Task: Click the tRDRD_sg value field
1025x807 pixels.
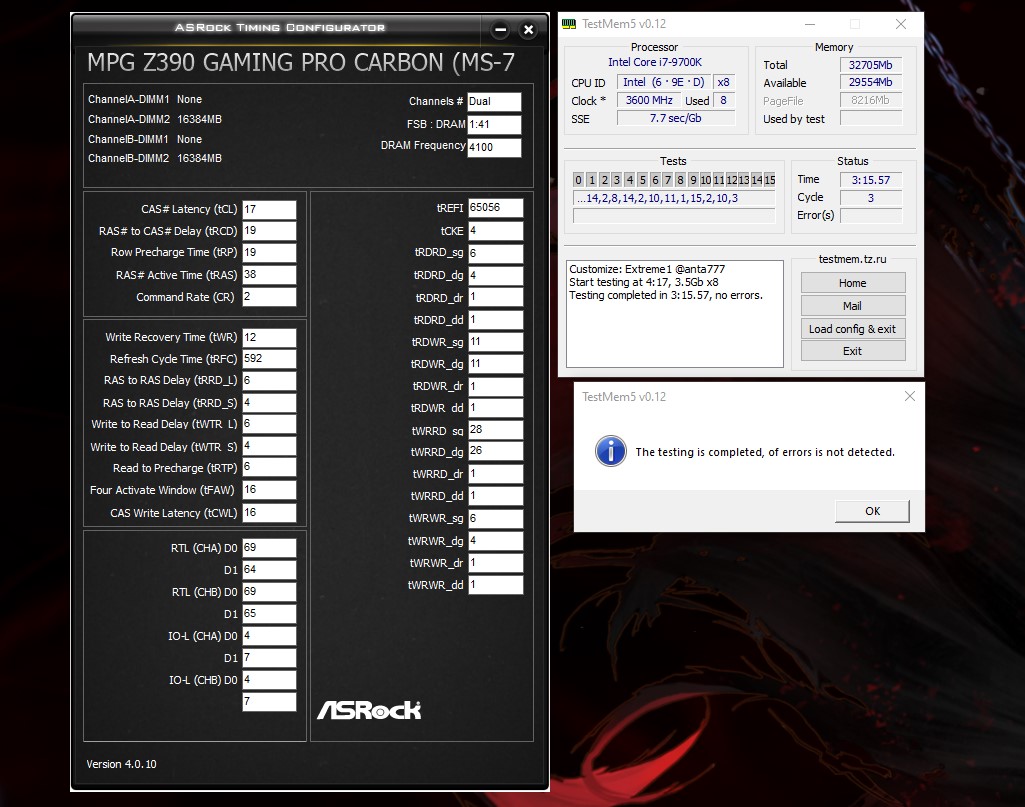Action: click(496, 254)
